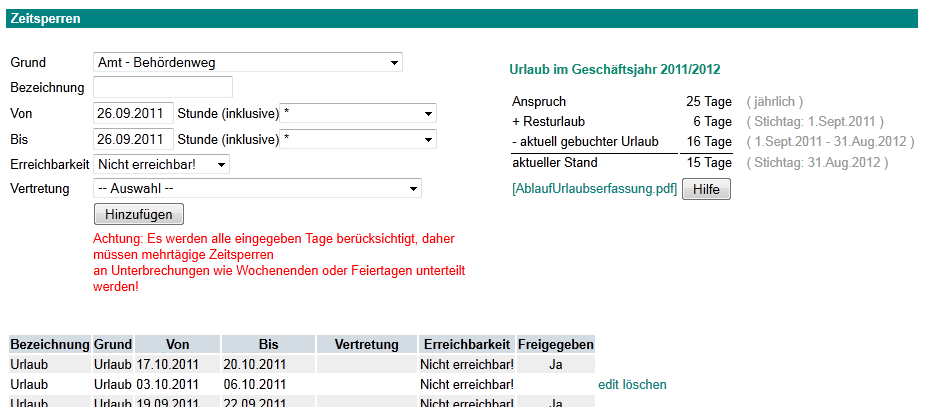Click the Erreichbarkeit column header
The image size is (931, 407).
coord(467,345)
